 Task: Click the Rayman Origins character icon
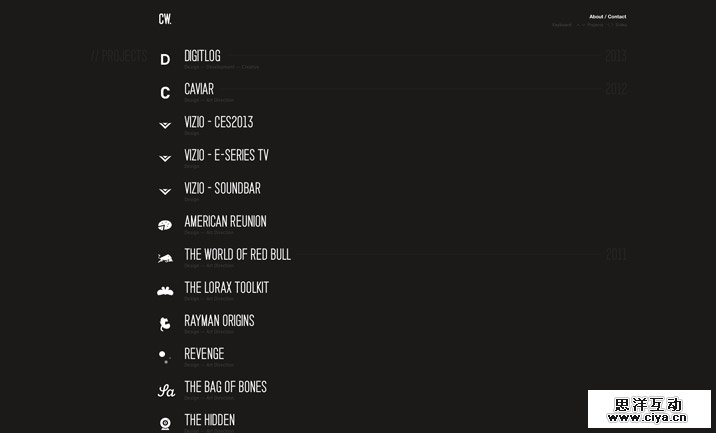(165, 324)
